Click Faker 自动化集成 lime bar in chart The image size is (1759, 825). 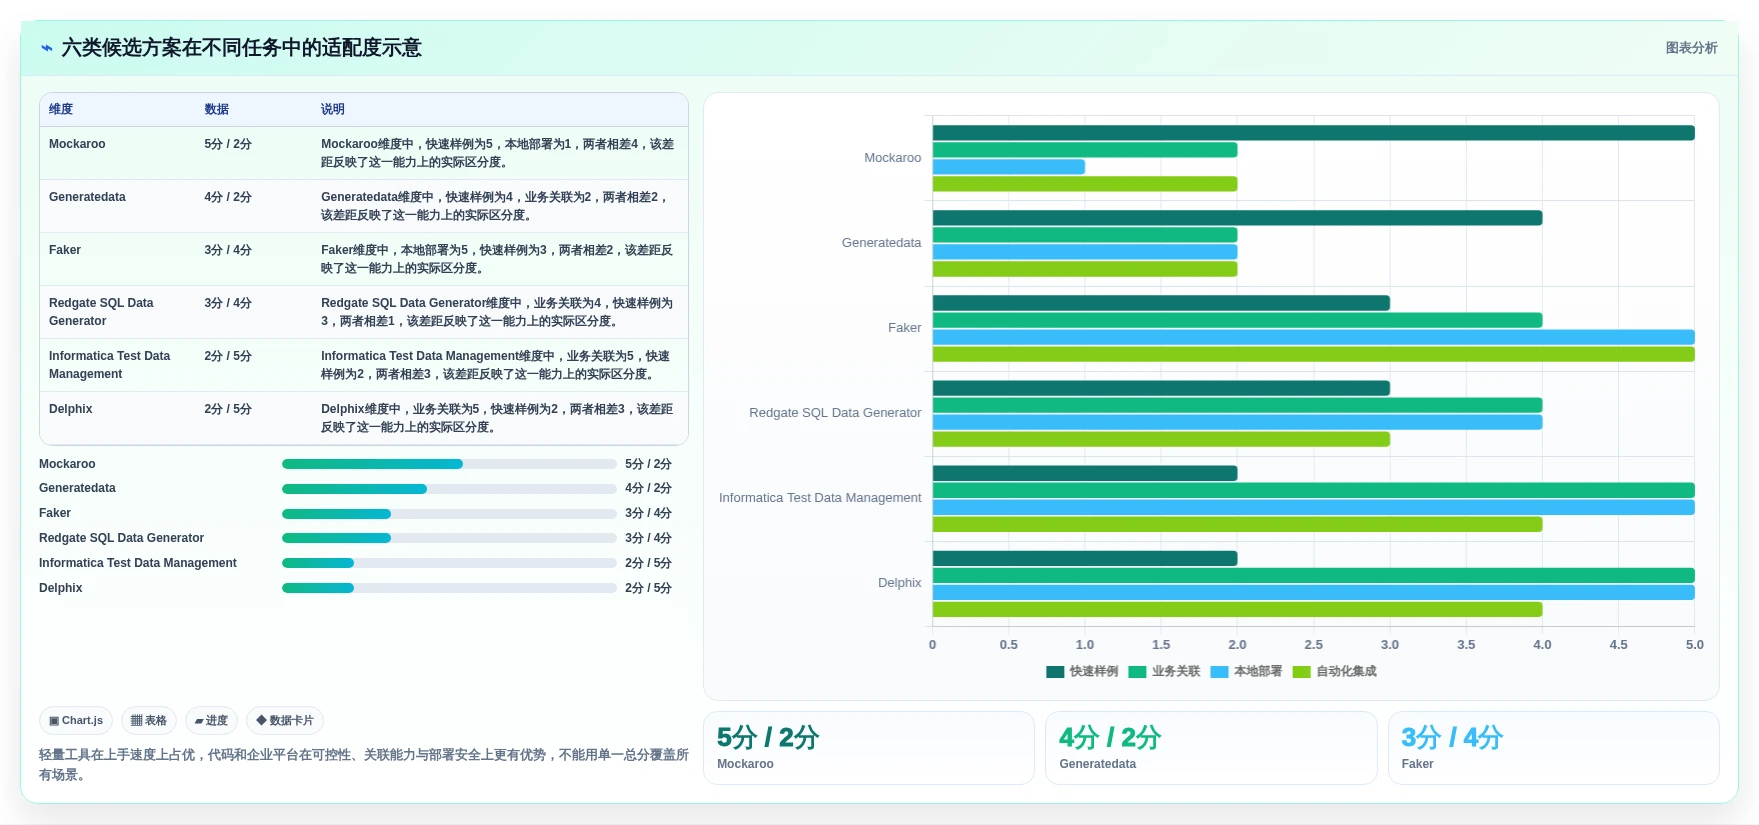point(1313,354)
